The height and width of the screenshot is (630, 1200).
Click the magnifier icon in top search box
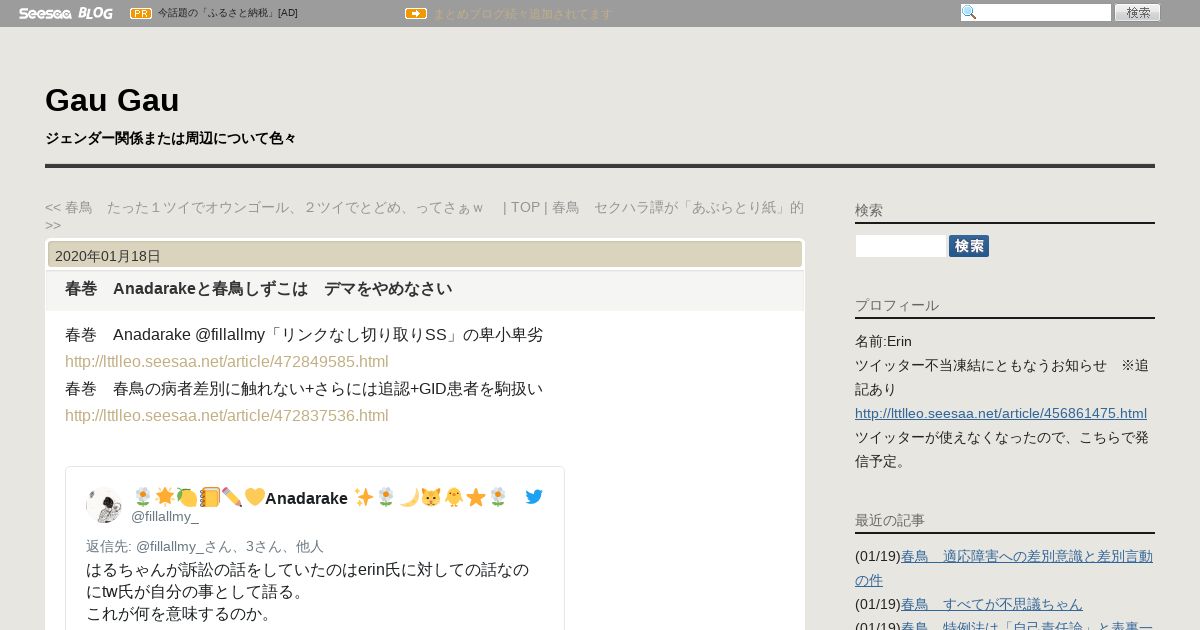pyautogui.click(x=969, y=12)
